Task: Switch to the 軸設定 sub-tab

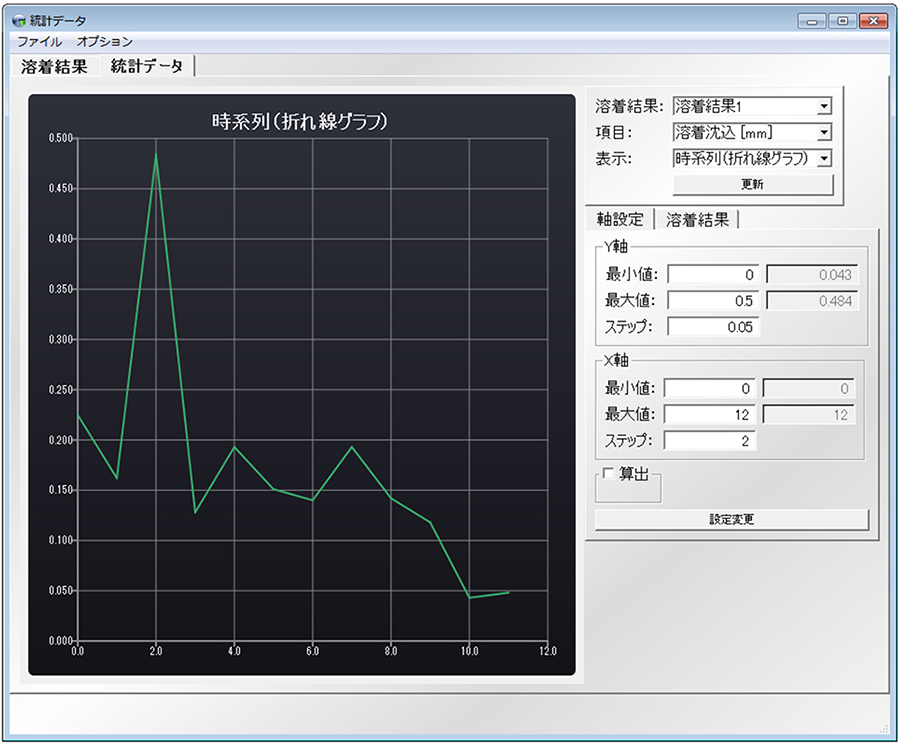Action: pos(620,219)
